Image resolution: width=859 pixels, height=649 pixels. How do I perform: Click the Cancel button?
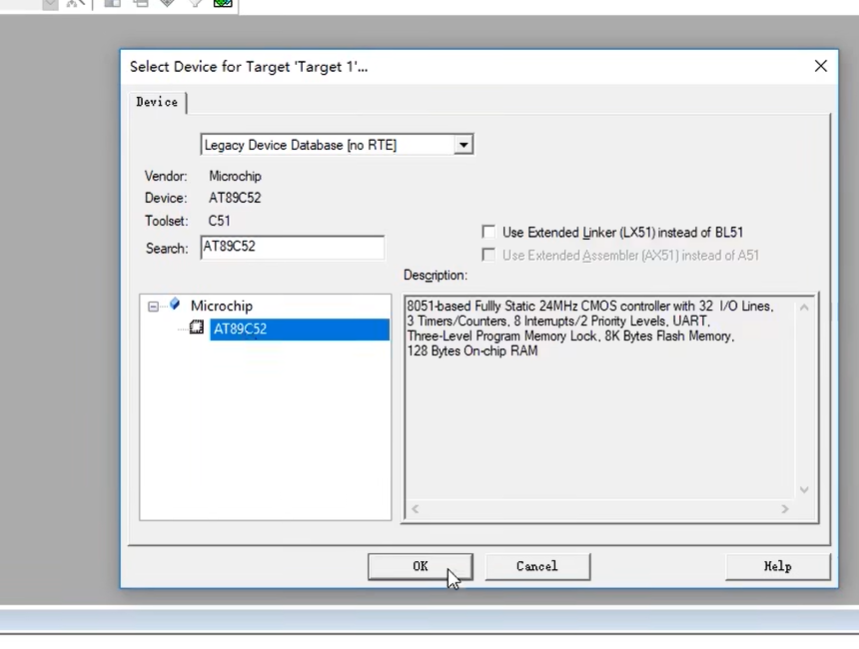[537, 566]
